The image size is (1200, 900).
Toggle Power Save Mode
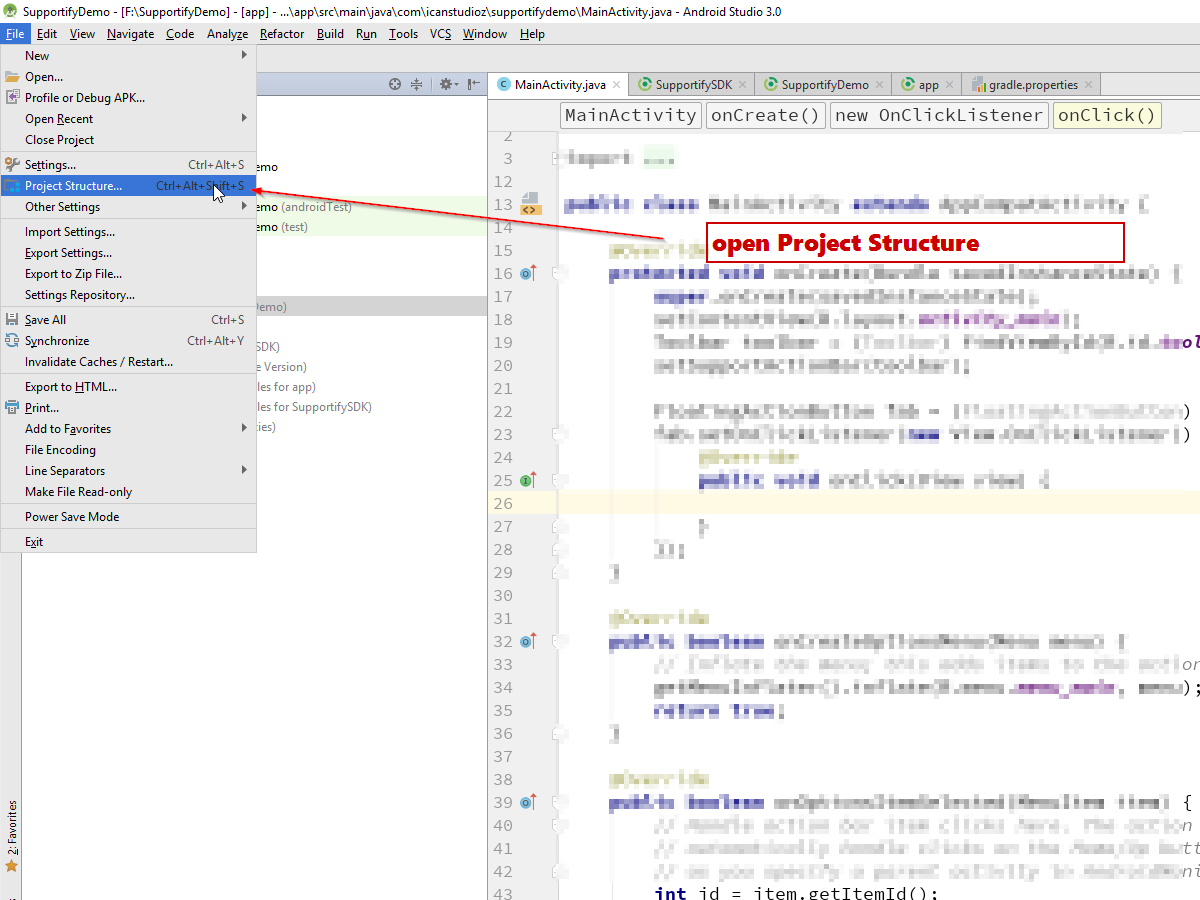pos(128,517)
